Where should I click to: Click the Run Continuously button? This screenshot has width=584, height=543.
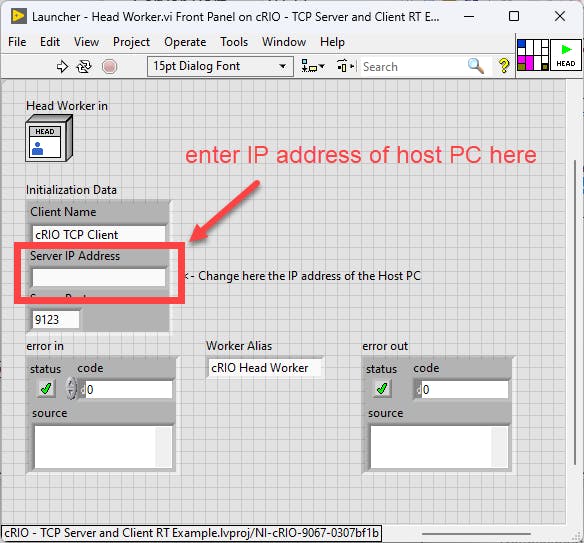coord(84,67)
